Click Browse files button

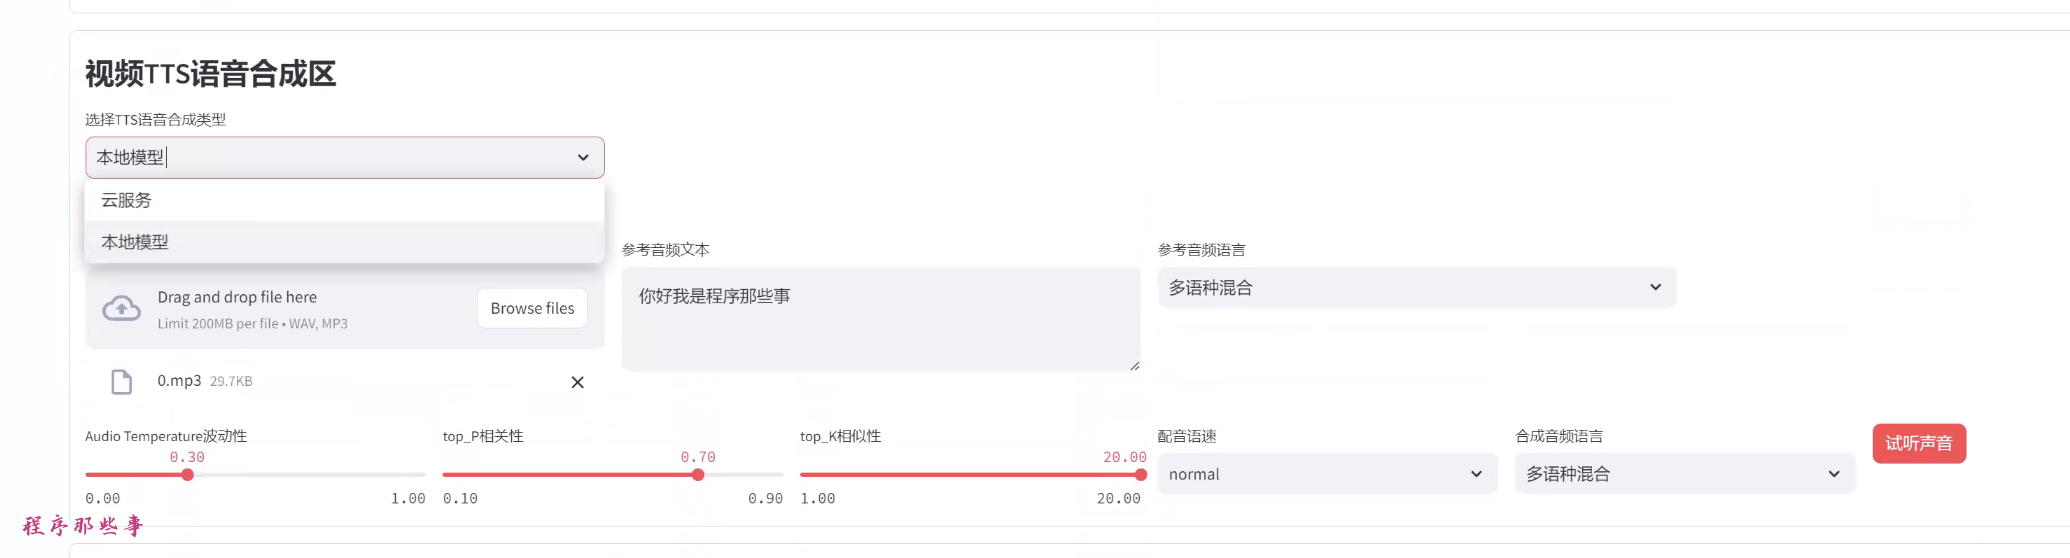pyautogui.click(x=532, y=308)
